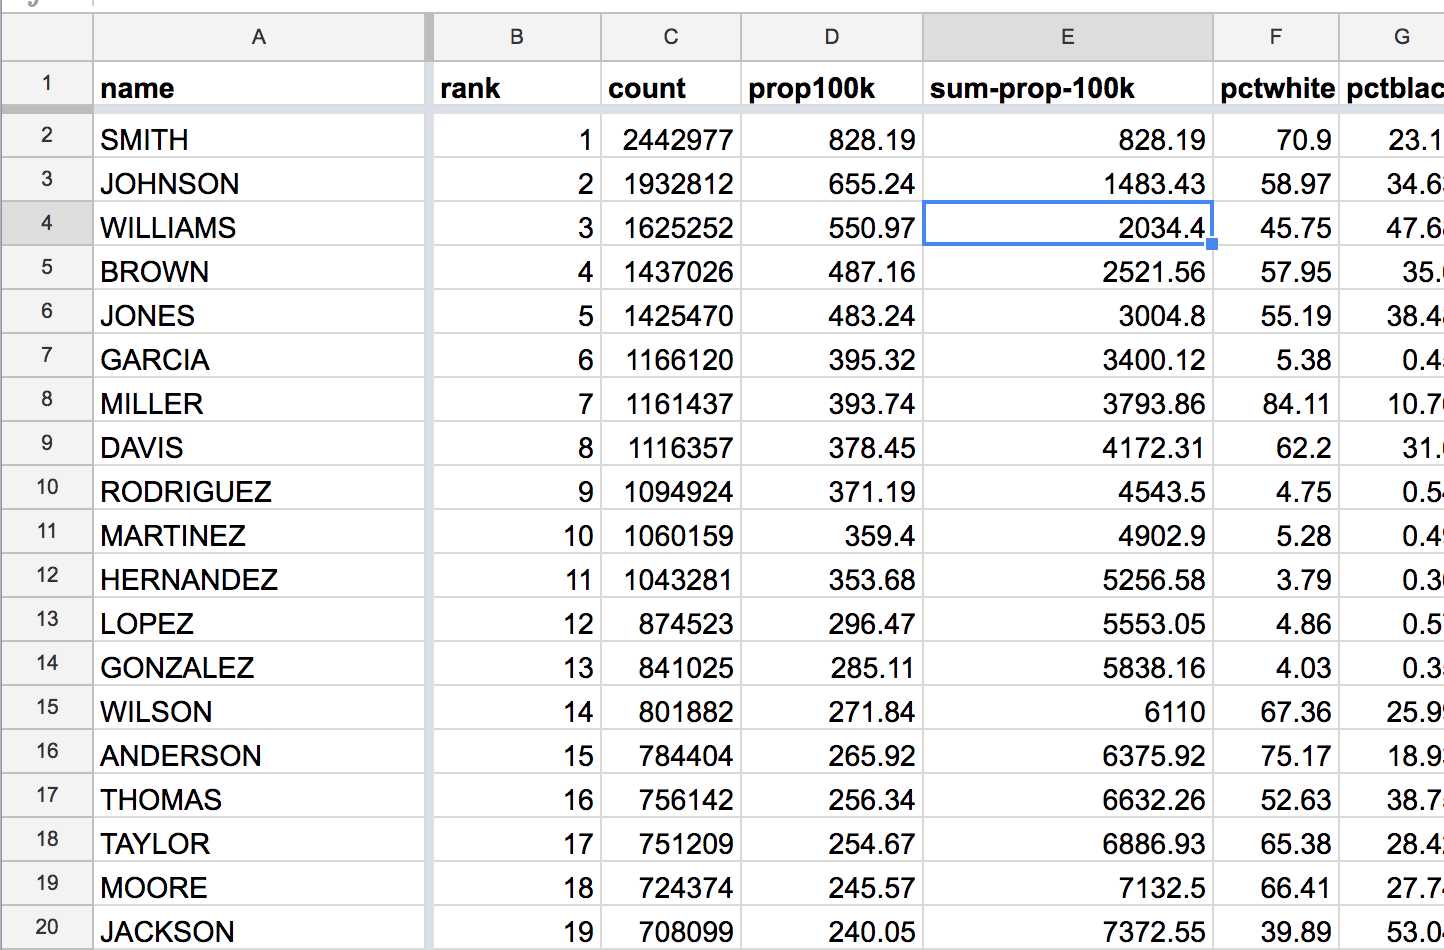Click count cell 708099
Image resolution: width=1444 pixels, height=950 pixels.
point(671,928)
